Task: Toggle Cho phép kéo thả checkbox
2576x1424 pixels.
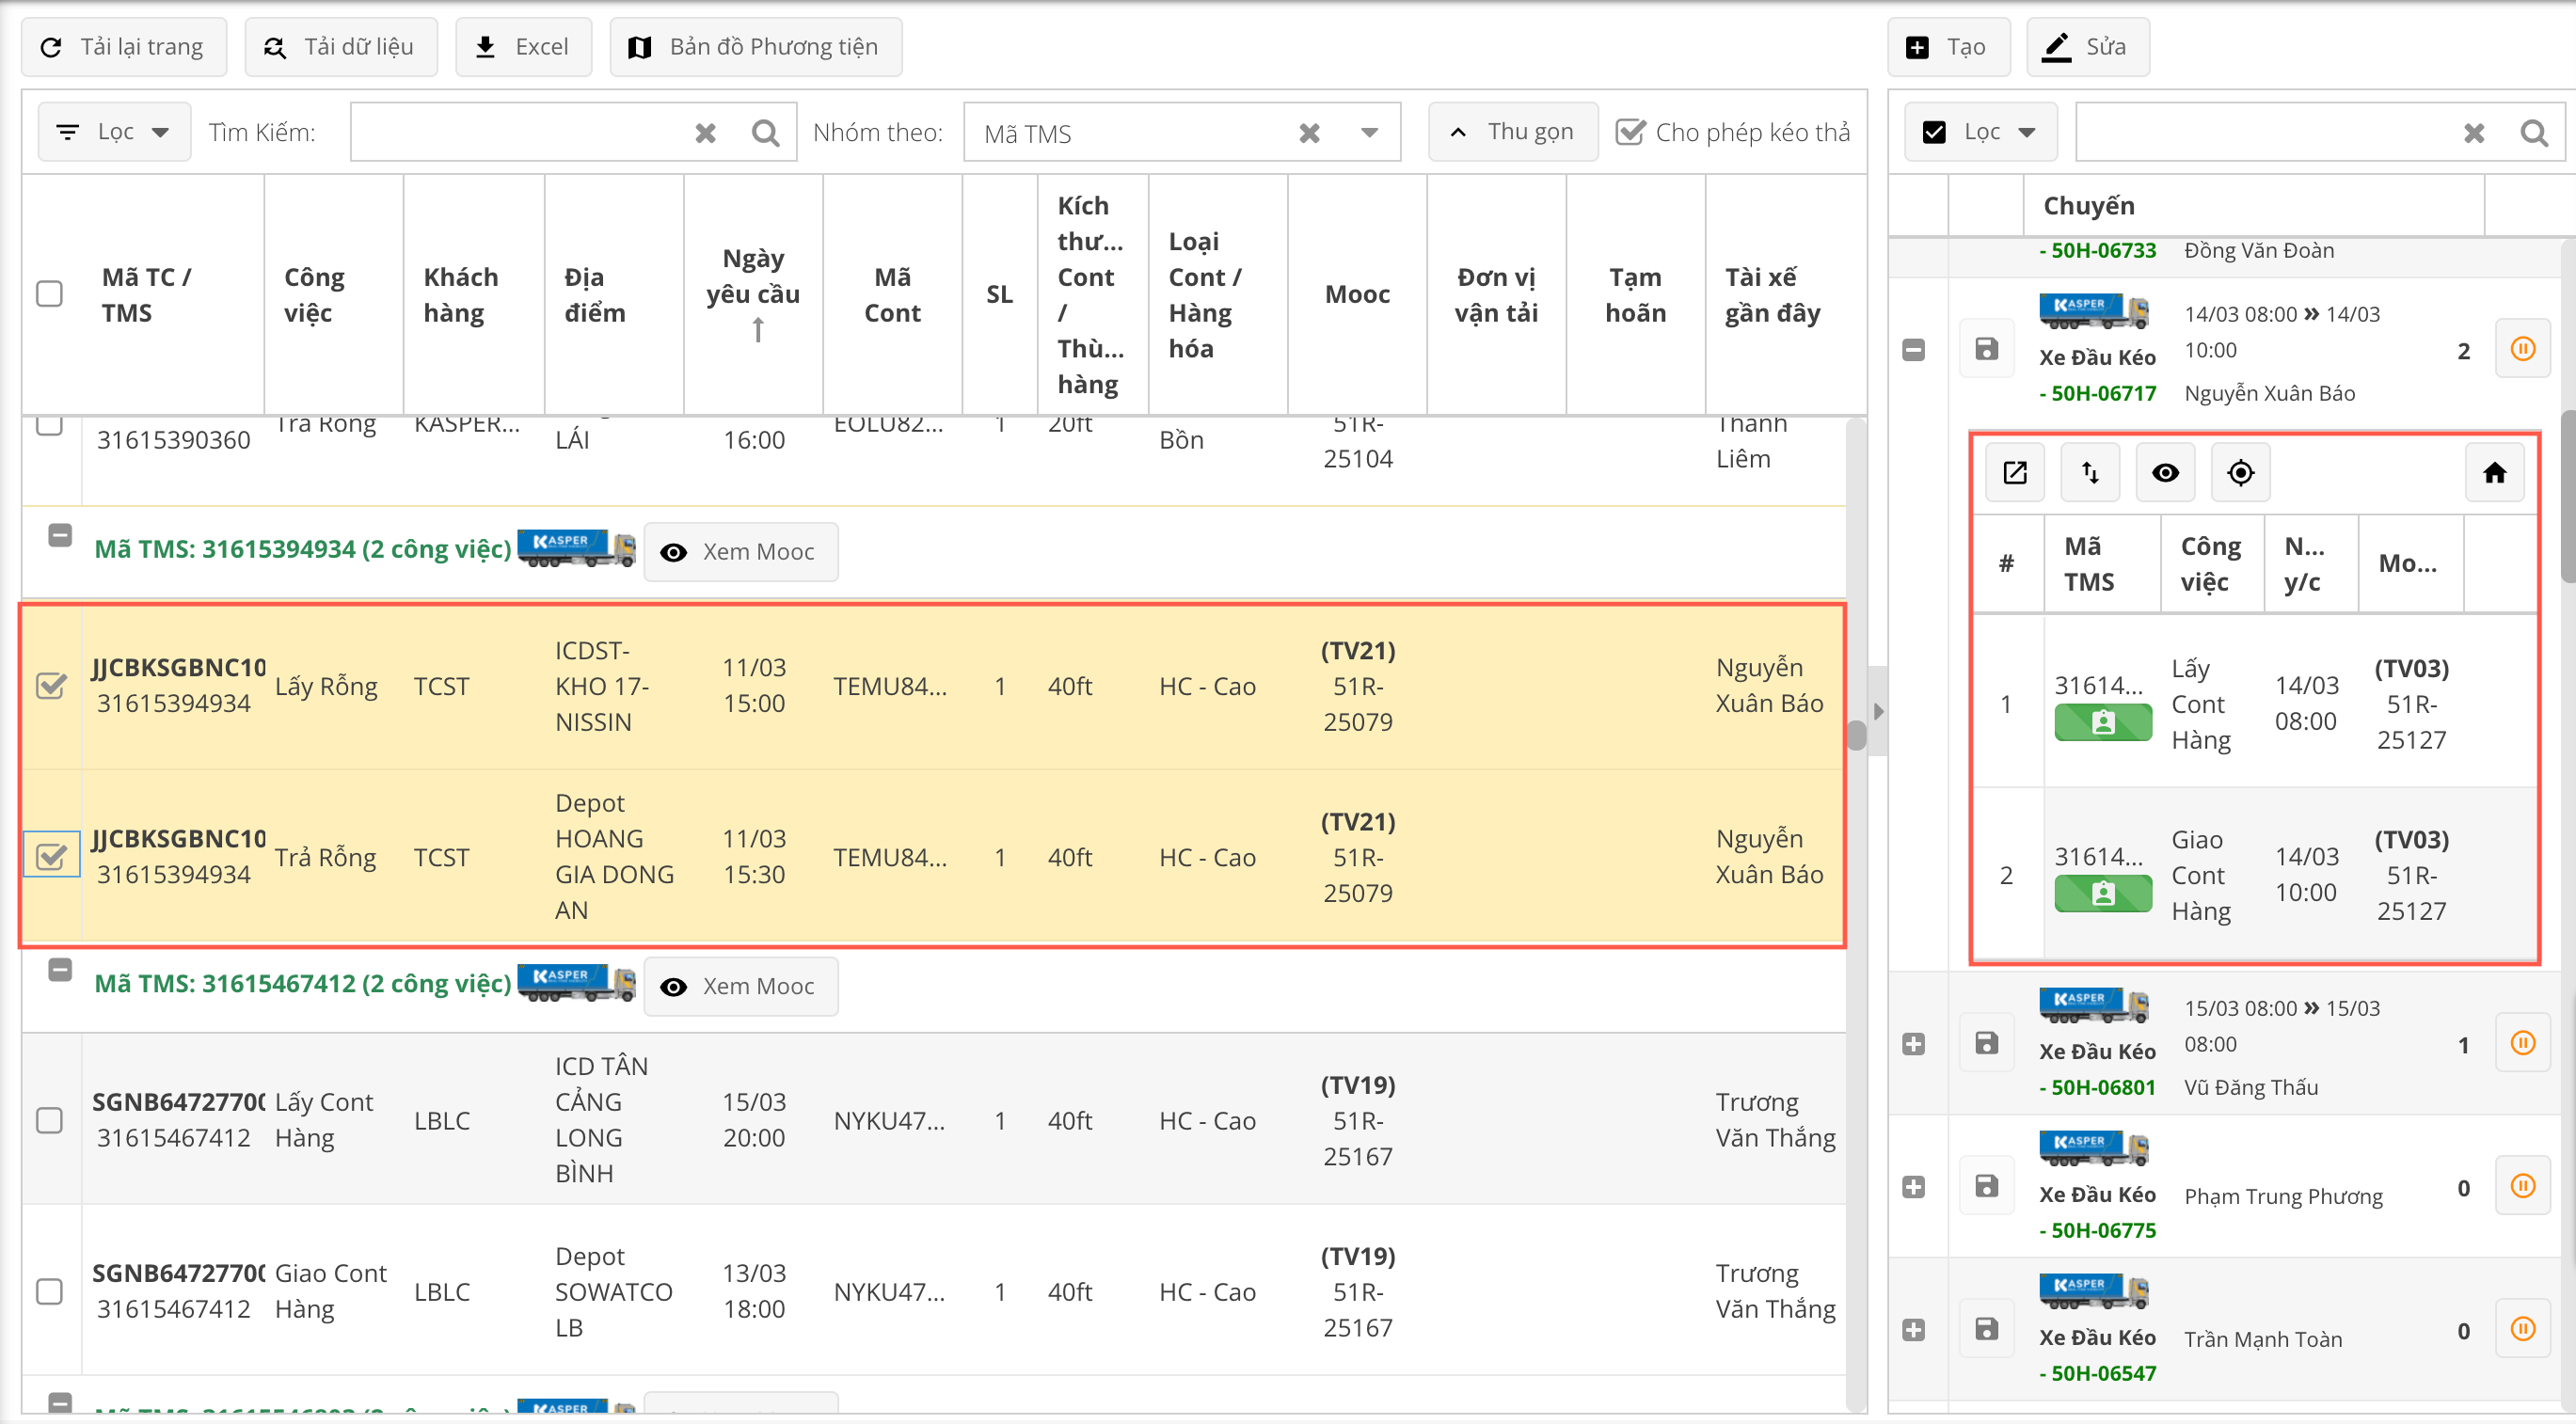Action: click(1630, 132)
